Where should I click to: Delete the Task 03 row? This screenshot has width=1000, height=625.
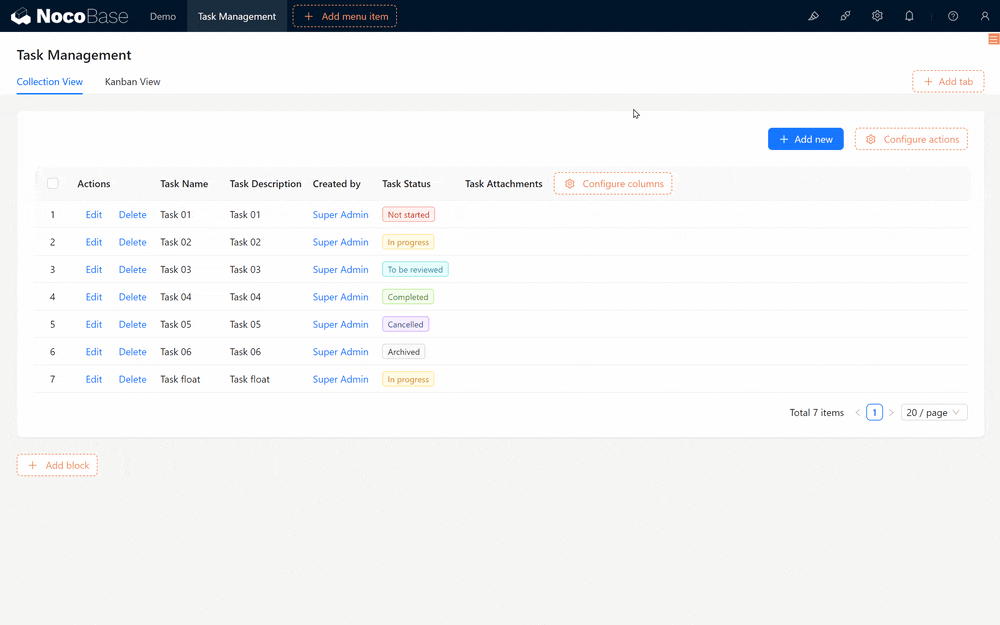133,270
